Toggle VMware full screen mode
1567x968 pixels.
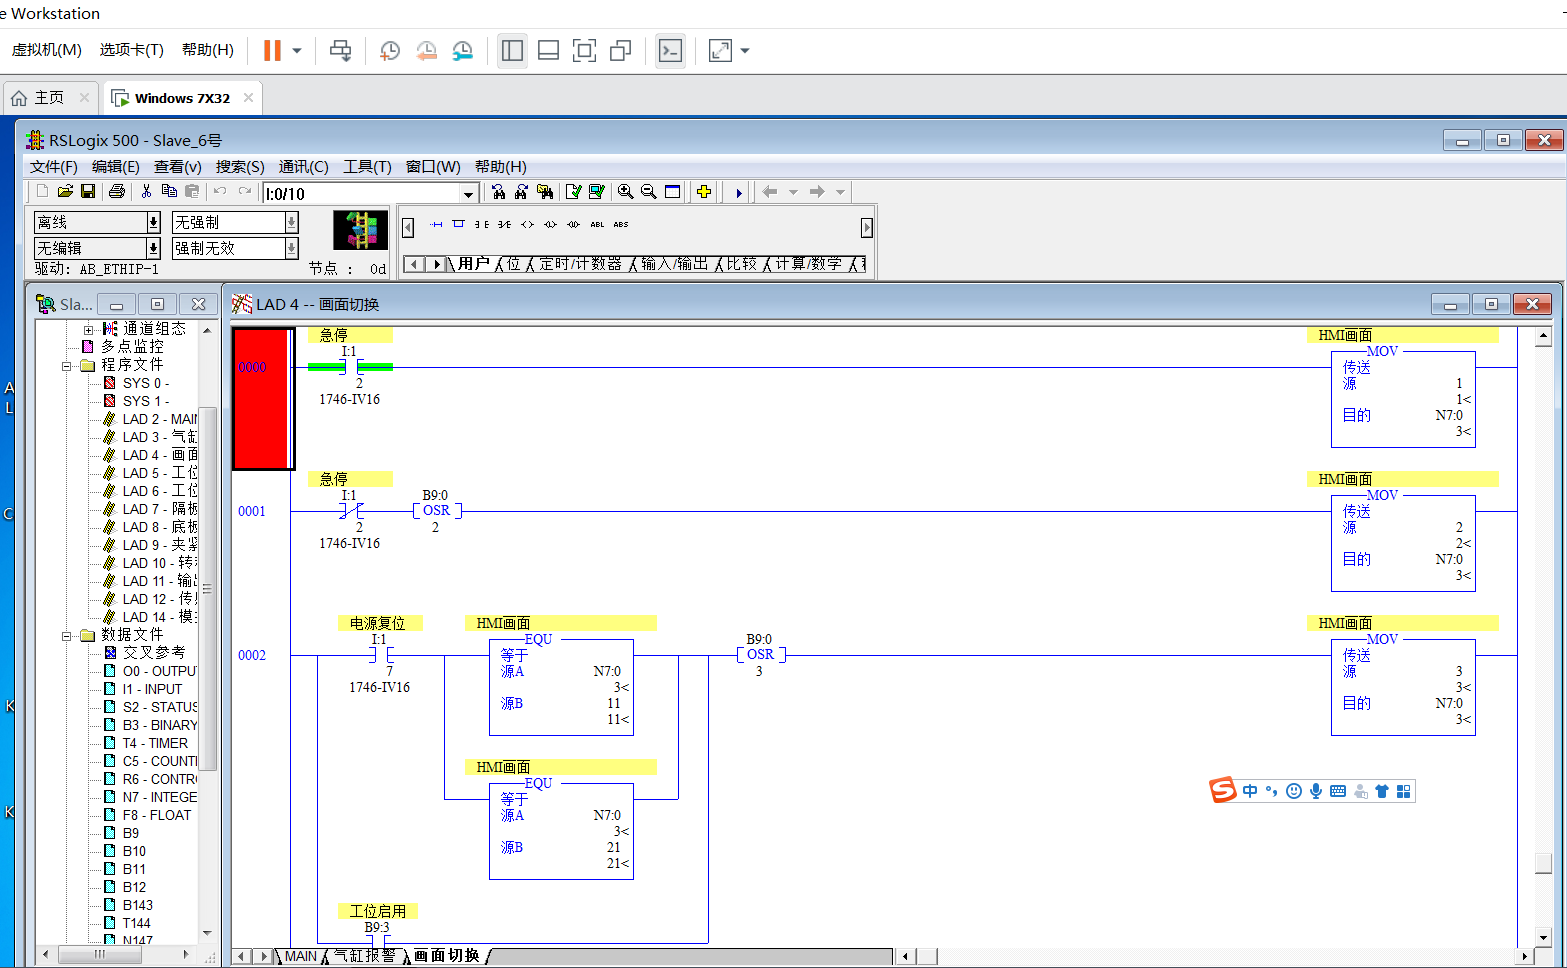pos(584,51)
